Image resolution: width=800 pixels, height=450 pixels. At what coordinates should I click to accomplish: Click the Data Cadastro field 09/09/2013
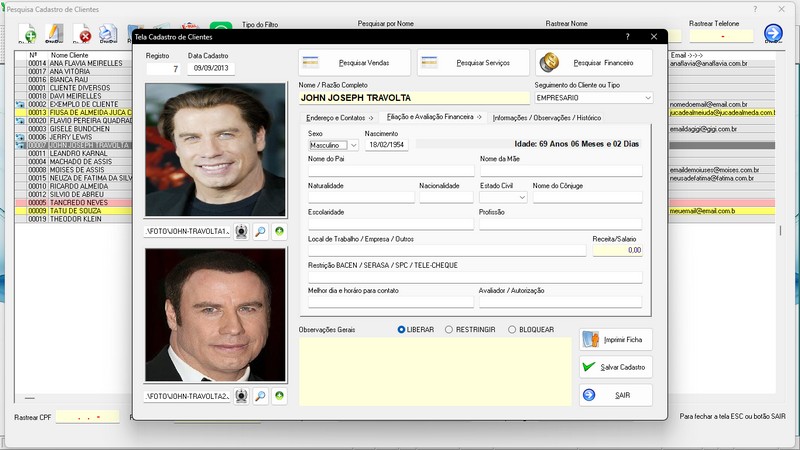coord(211,68)
